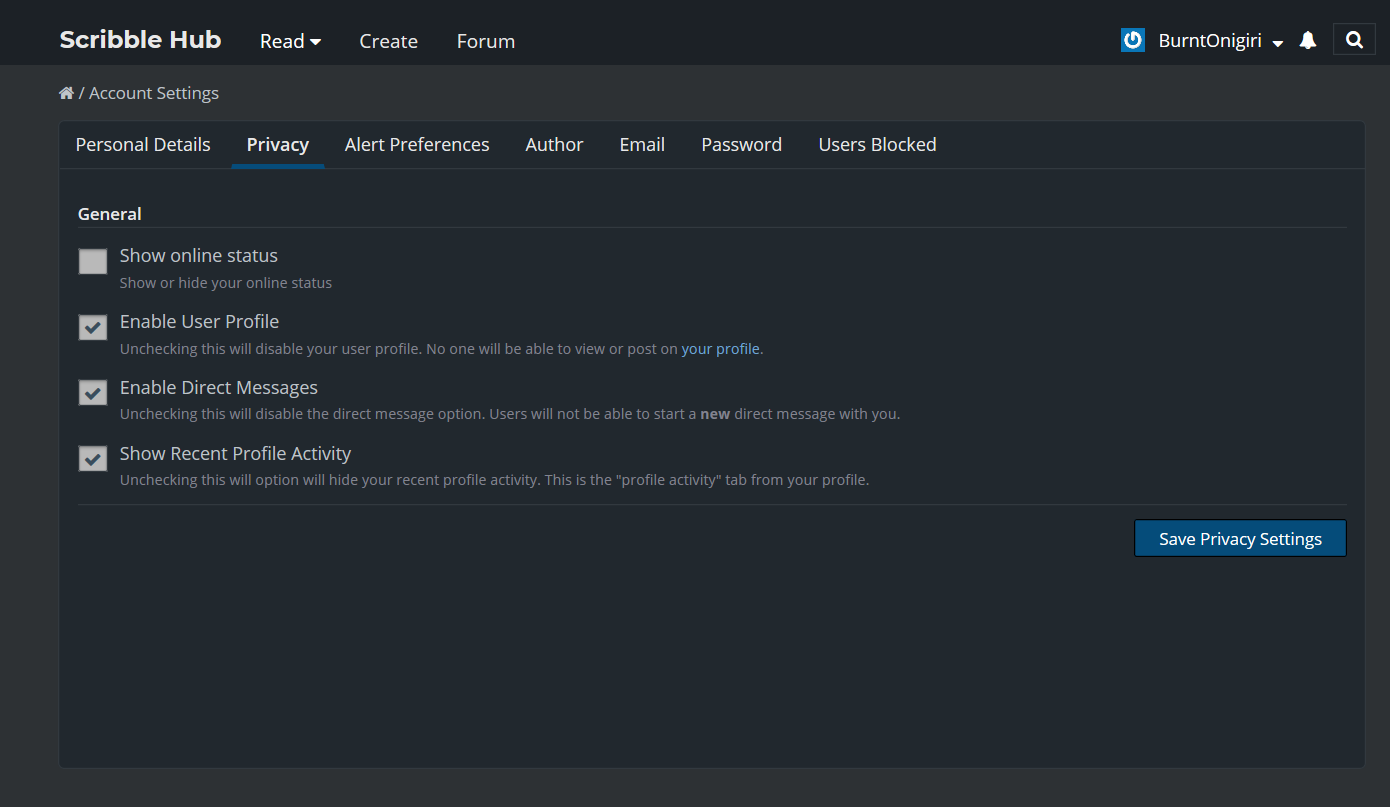The height and width of the screenshot is (807, 1390).
Task: Open notifications bell icon
Action: tap(1307, 41)
